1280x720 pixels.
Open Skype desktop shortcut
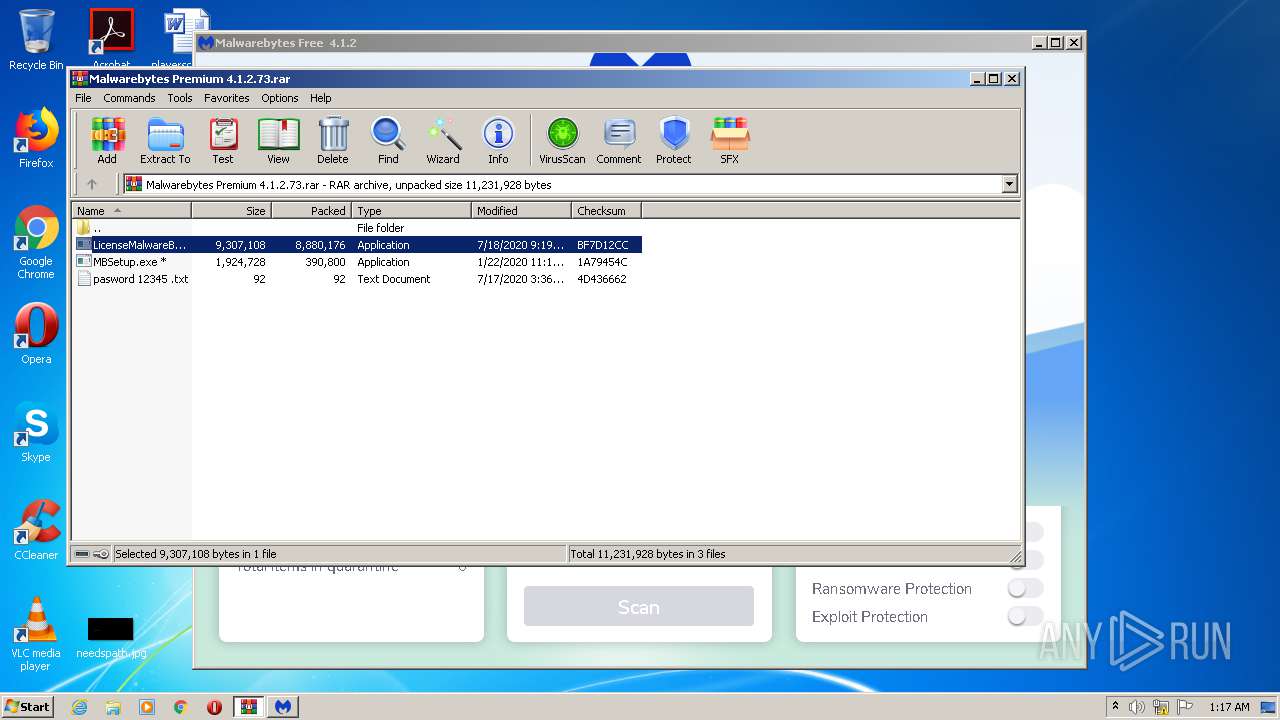point(36,432)
